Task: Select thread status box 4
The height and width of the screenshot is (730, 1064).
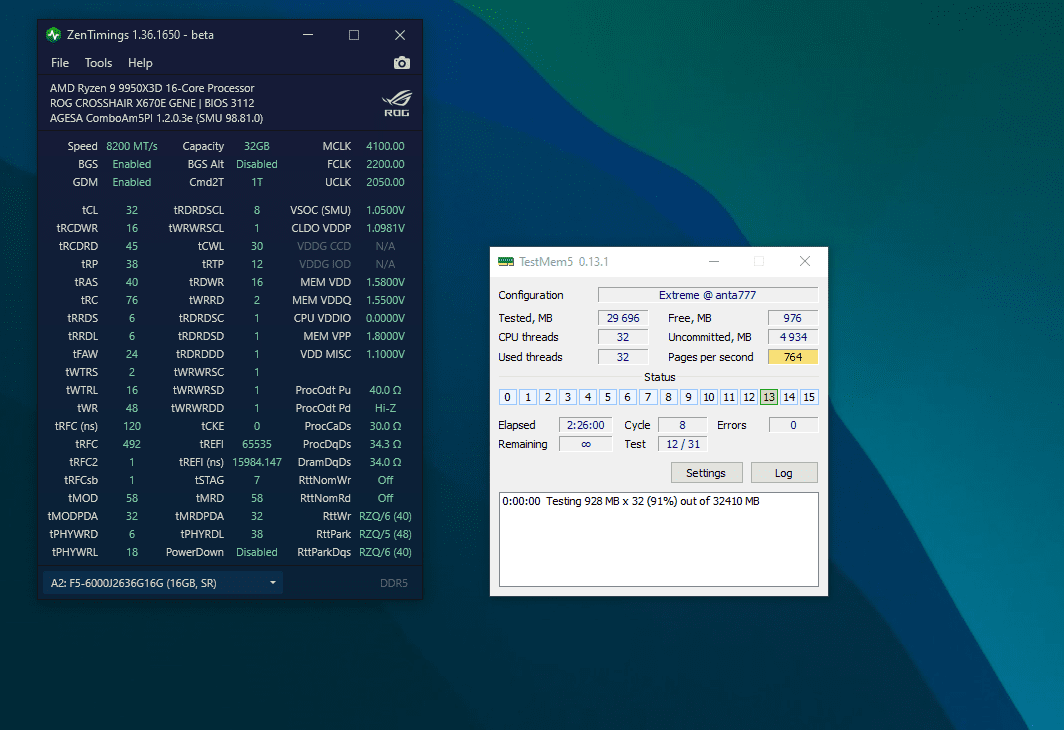Action: point(588,397)
